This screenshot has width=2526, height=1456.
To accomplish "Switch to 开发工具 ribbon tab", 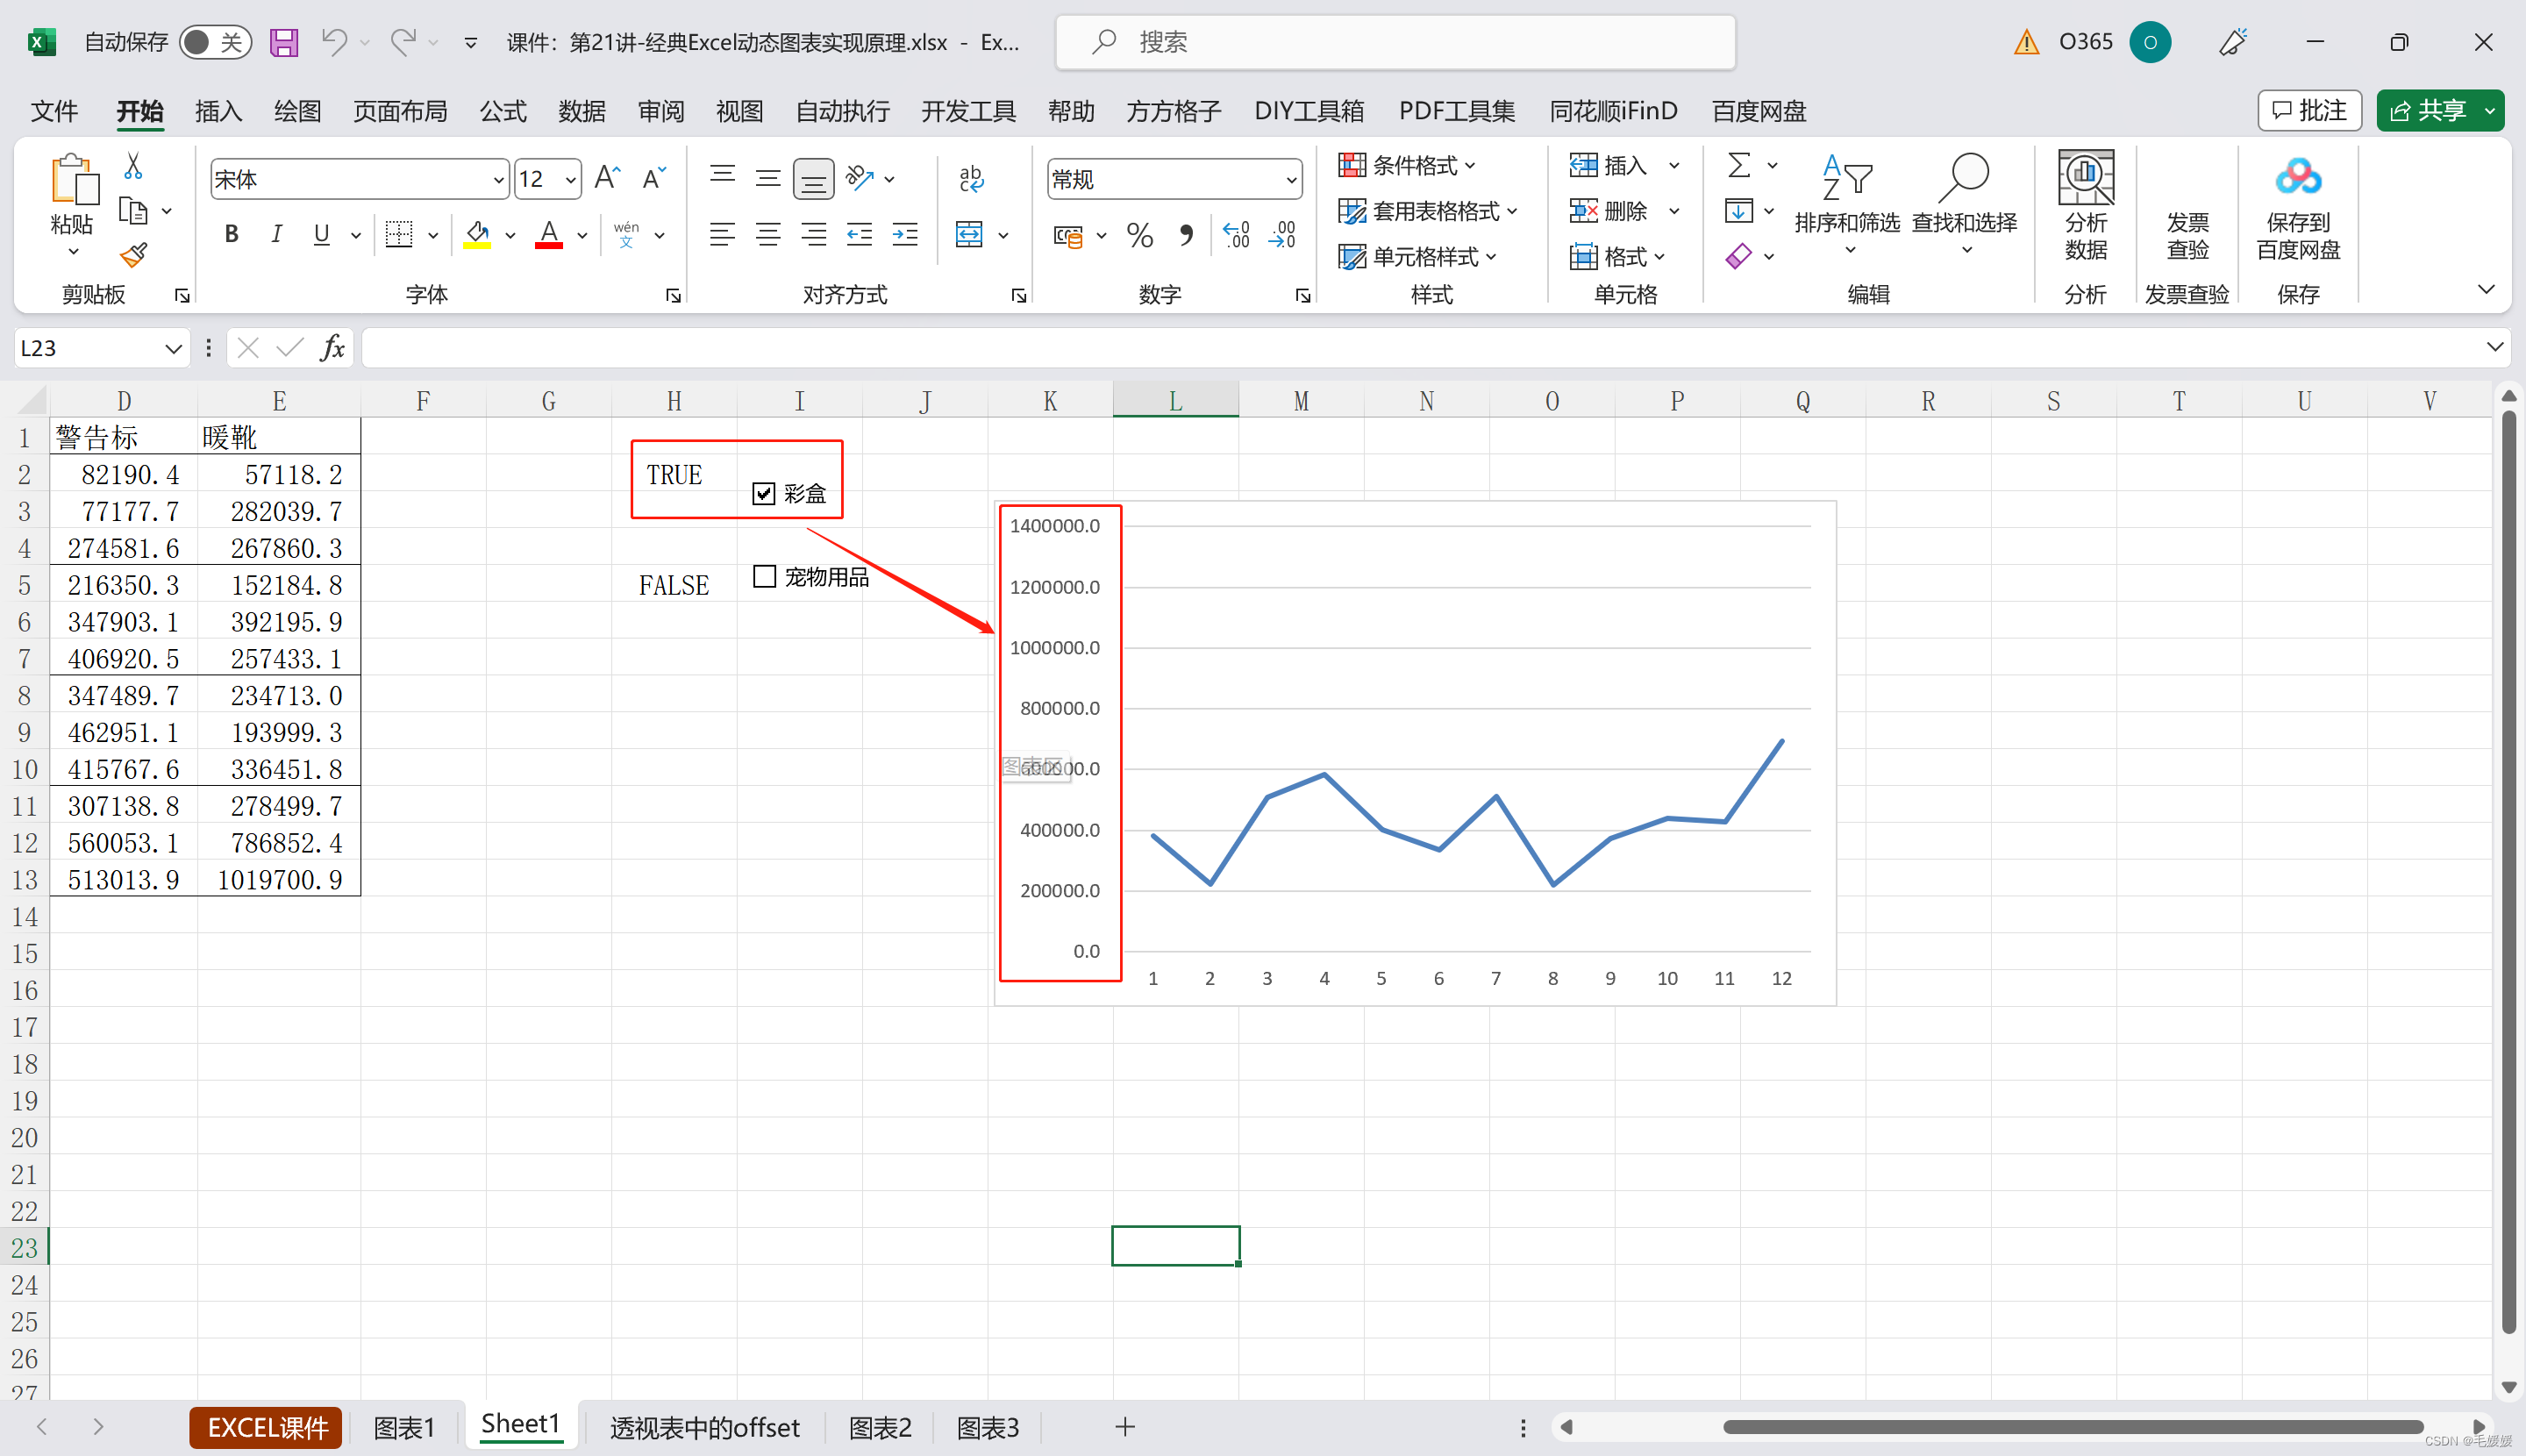I will [x=968, y=111].
